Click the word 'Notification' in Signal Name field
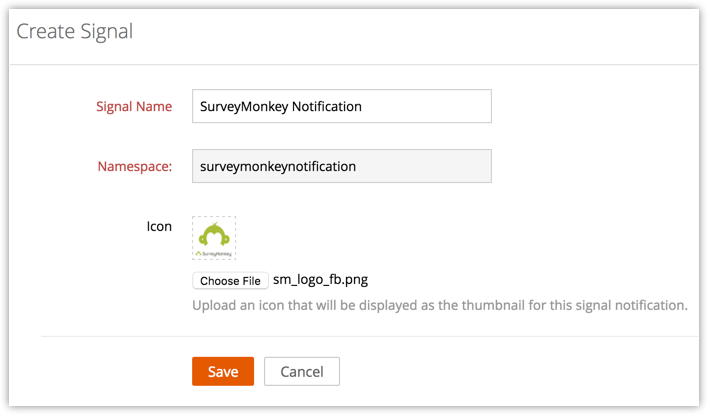This screenshot has width=708, height=415. 326,106
